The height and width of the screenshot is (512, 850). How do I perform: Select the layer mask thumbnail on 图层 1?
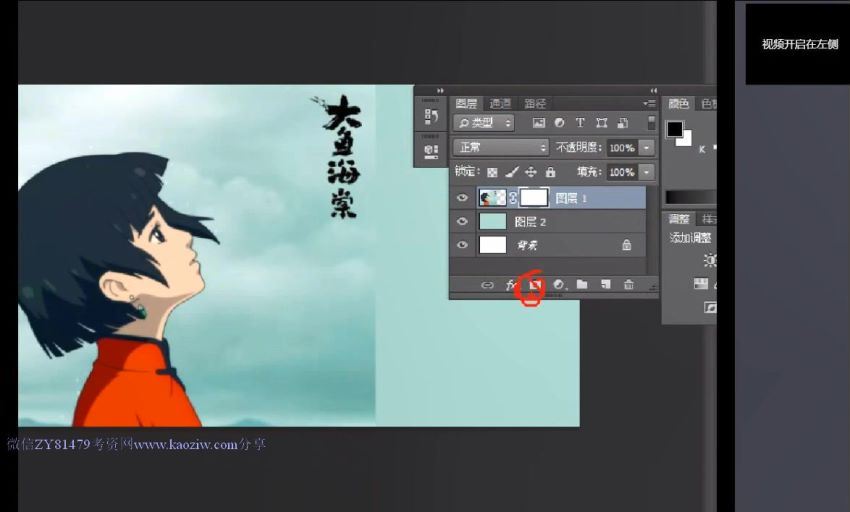pyautogui.click(x=534, y=198)
